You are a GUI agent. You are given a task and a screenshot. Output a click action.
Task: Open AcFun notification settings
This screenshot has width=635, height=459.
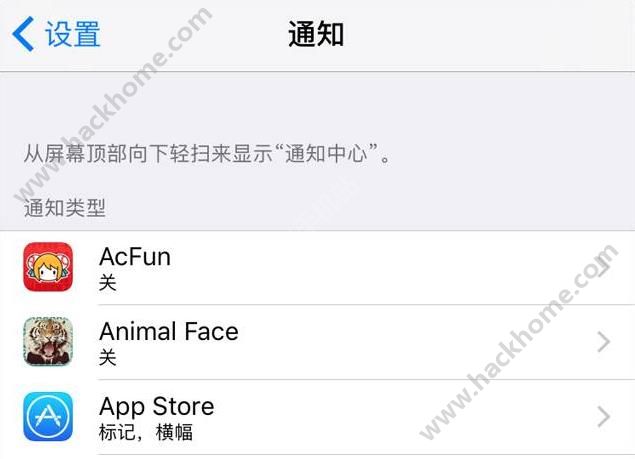tap(318, 268)
